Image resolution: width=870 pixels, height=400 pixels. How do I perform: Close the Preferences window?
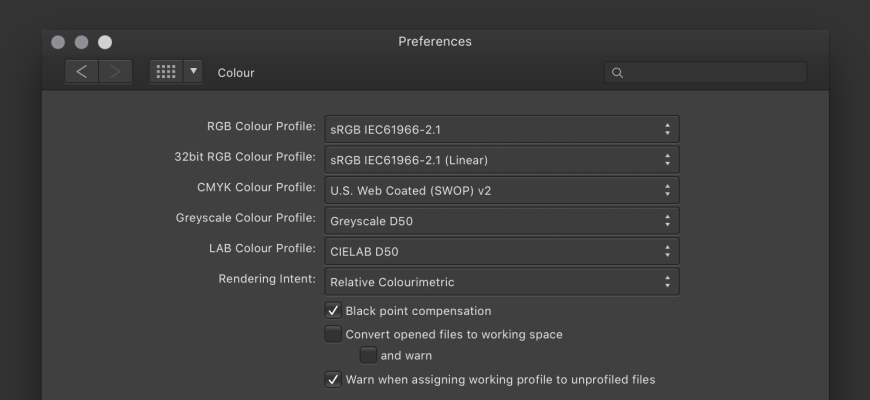pos(58,42)
